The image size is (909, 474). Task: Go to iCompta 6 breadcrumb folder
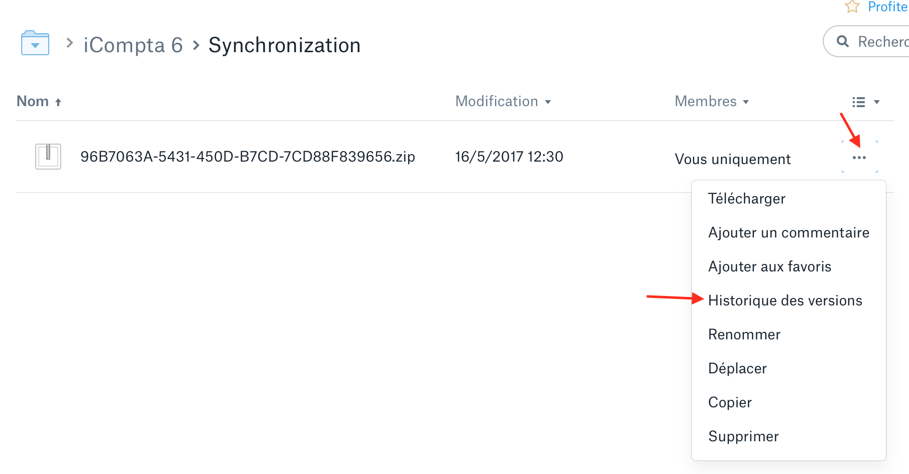click(x=133, y=45)
